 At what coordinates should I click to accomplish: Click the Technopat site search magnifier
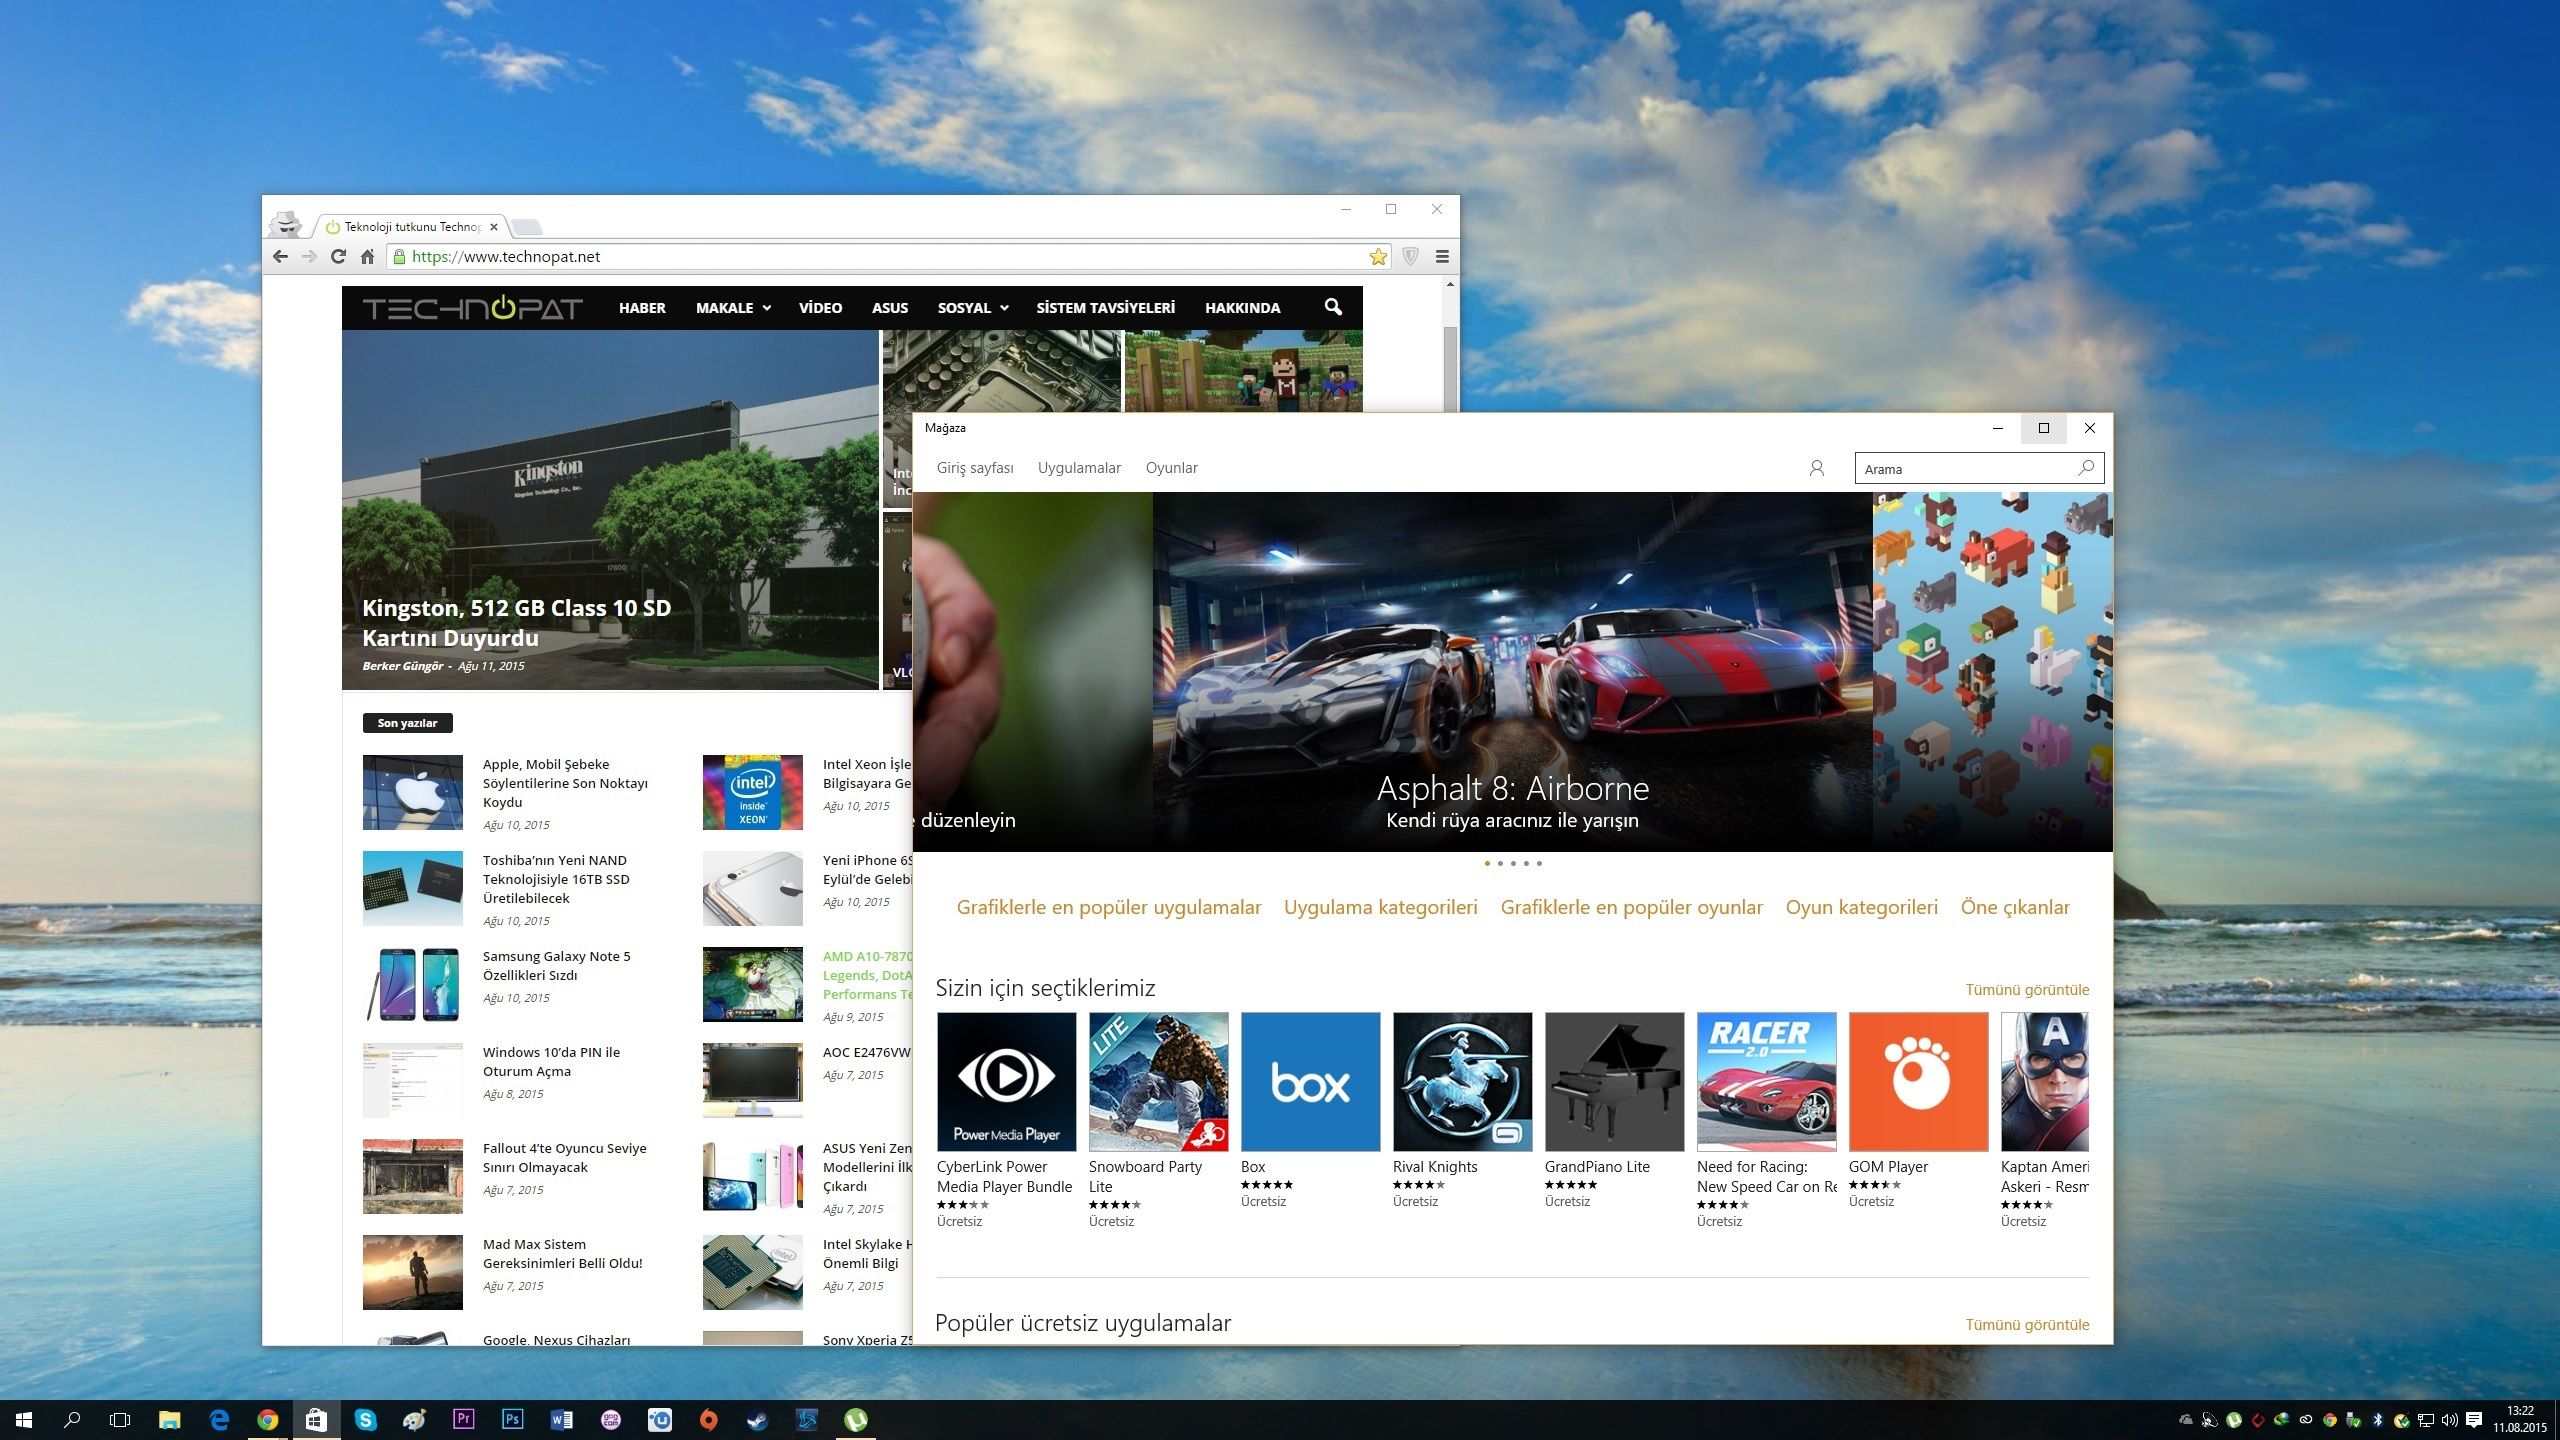[1332, 307]
